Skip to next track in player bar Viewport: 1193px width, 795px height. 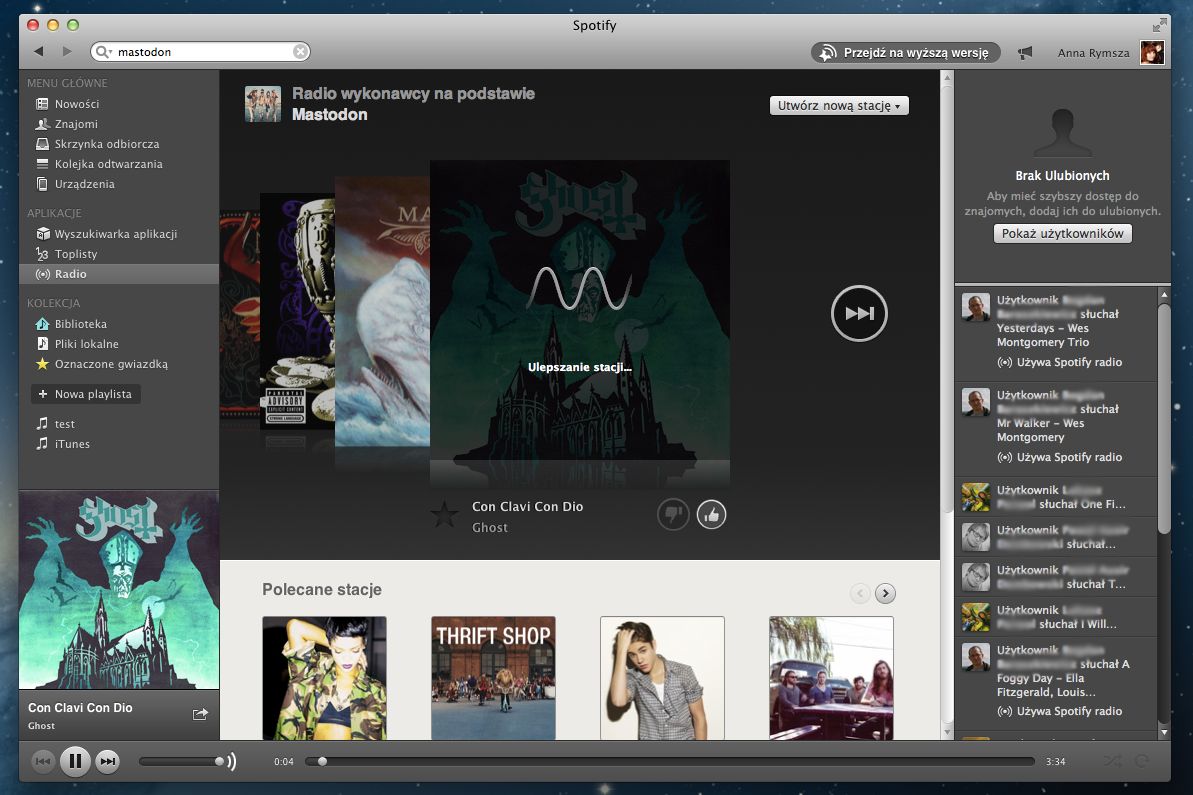(x=108, y=761)
